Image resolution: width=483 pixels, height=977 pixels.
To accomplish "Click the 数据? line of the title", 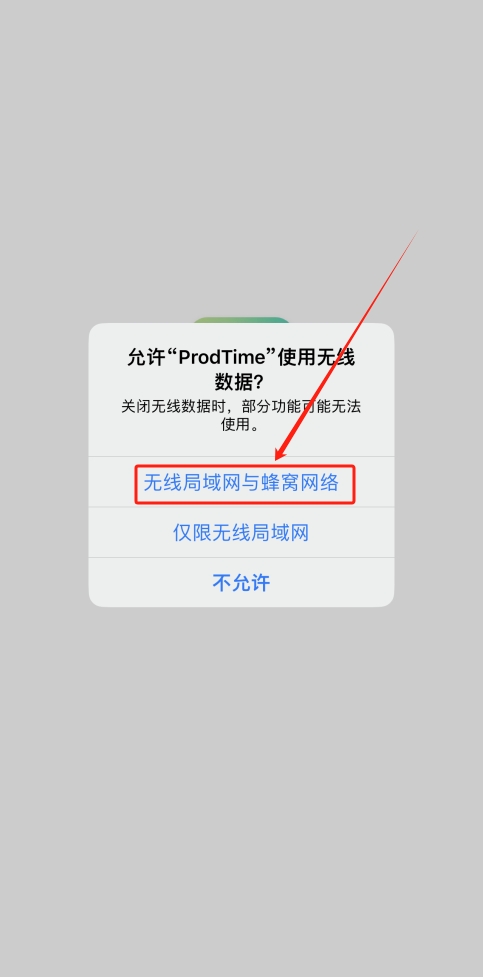I will (x=241, y=381).
